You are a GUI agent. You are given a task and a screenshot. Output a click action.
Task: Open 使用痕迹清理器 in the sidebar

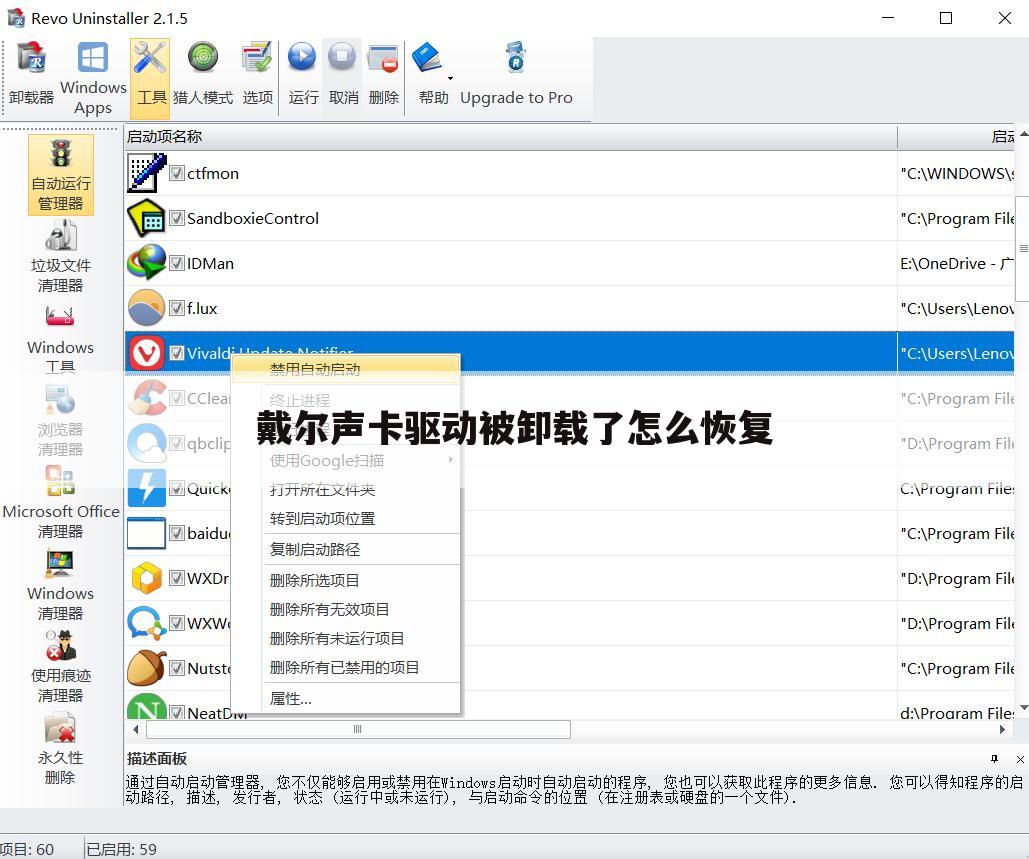[x=61, y=667]
